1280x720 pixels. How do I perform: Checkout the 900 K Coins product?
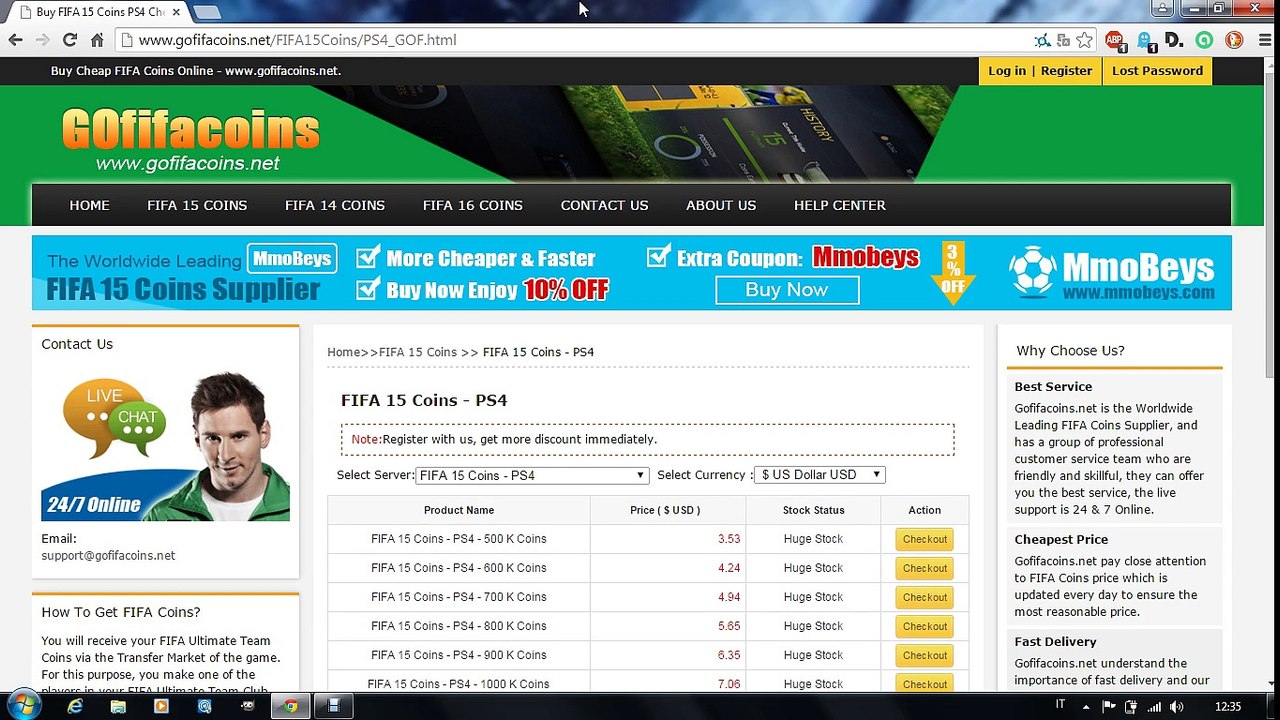click(x=924, y=655)
